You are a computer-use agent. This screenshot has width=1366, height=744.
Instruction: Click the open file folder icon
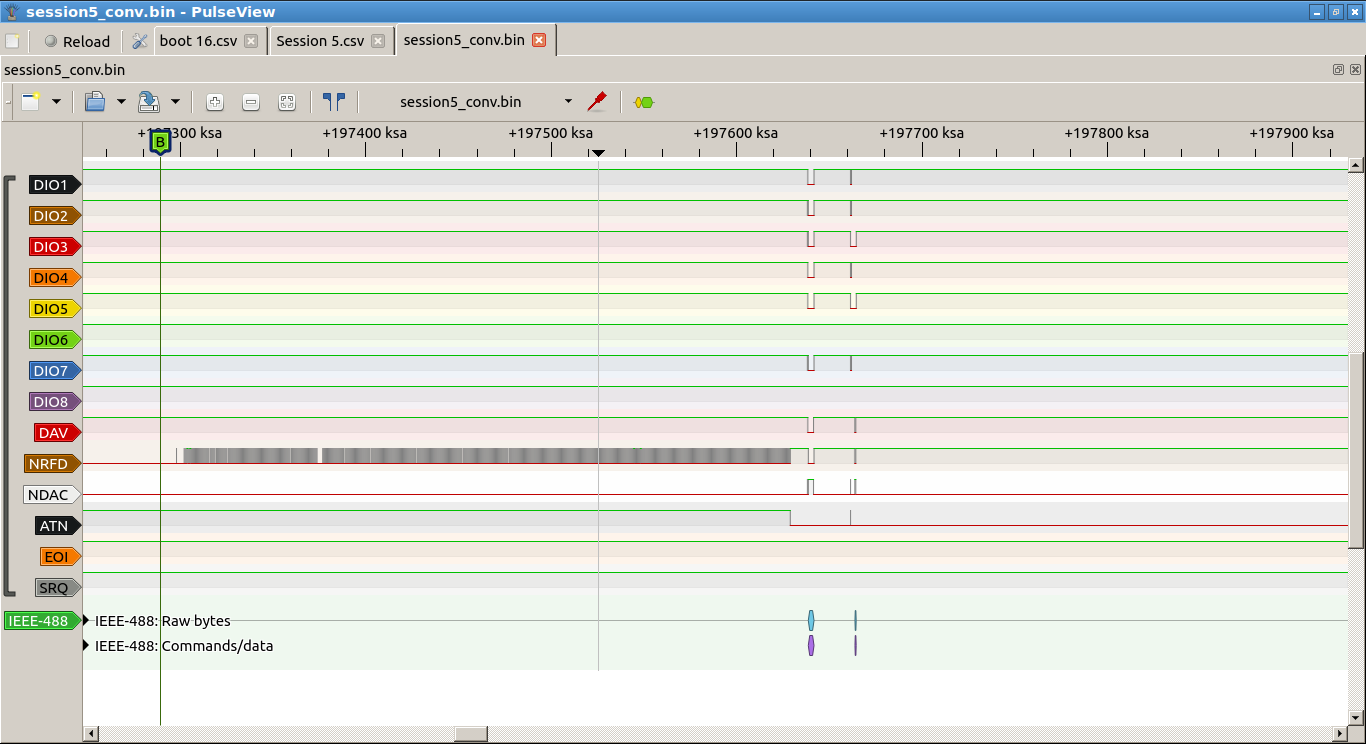pos(95,102)
